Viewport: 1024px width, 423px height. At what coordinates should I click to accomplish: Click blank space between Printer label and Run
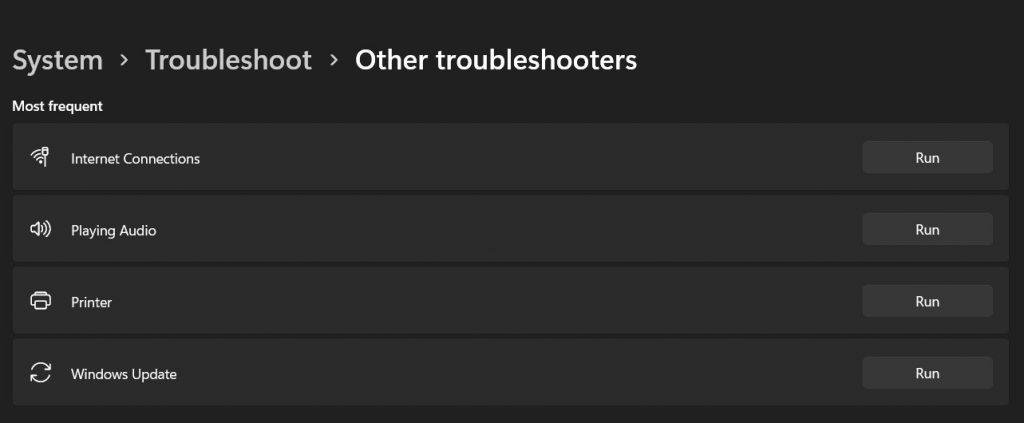tap(480, 301)
